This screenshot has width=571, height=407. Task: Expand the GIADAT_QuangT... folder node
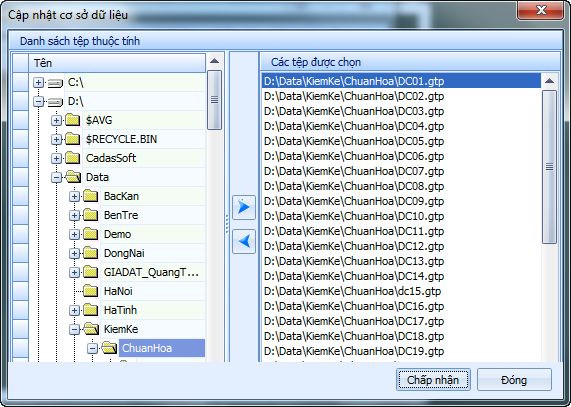click(74, 272)
